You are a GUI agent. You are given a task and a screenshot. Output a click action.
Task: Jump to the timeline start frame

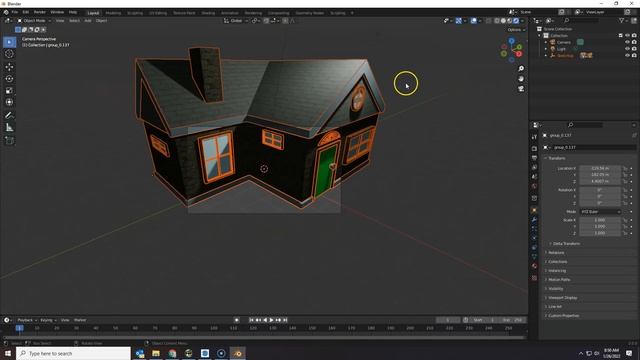pyautogui.click(x=251, y=320)
